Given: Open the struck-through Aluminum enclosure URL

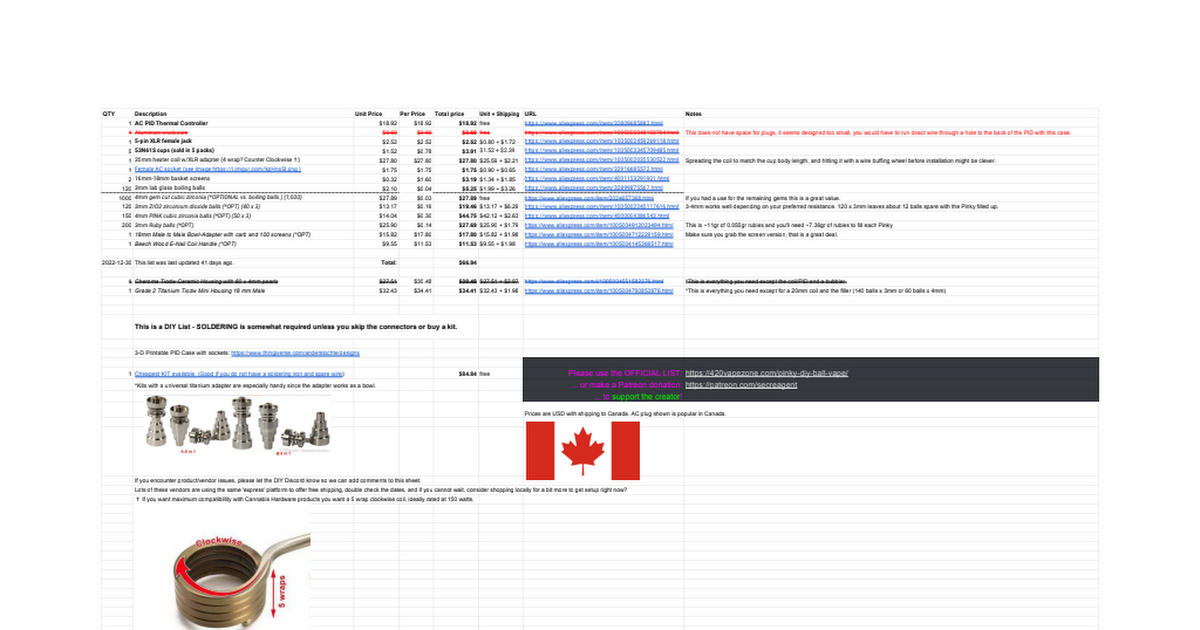Looking at the screenshot, I should (602, 132).
